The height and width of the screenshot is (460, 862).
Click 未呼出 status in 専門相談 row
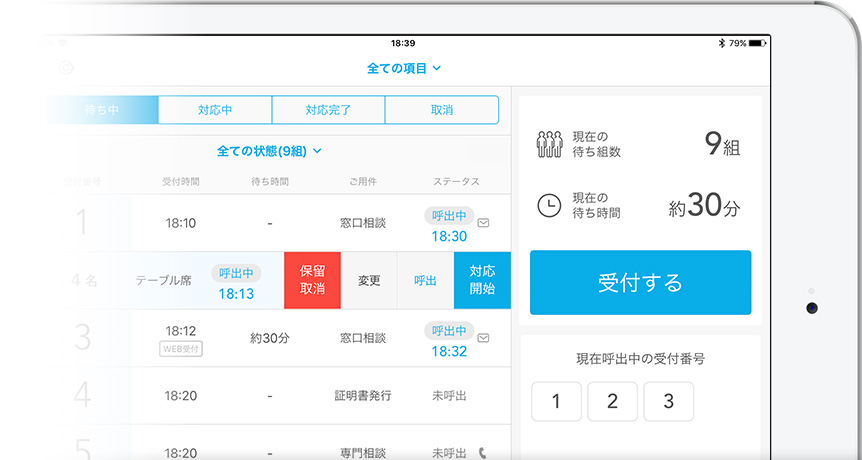click(449, 453)
